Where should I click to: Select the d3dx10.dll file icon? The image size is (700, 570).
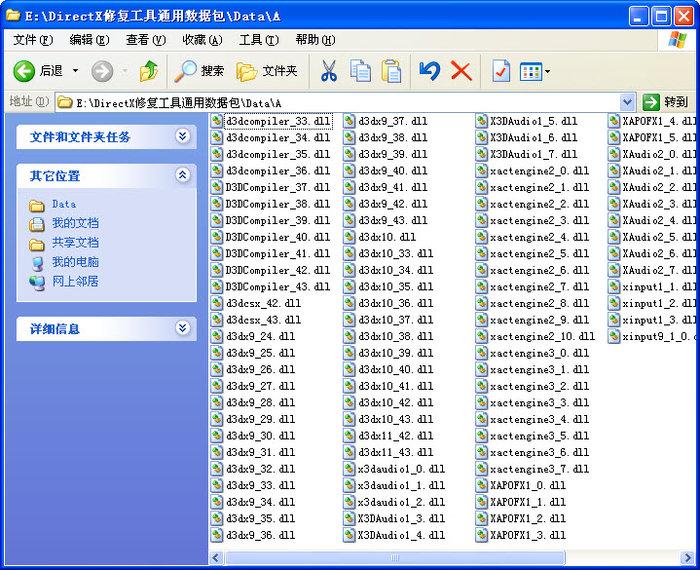tap(349, 237)
